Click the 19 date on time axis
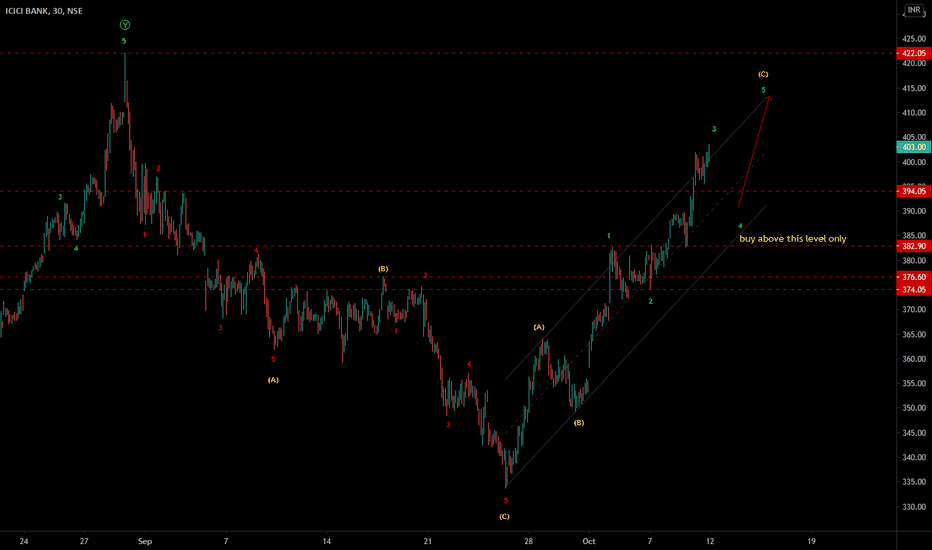This screenshot has height=550, width=932. click(x=811, y=541)
